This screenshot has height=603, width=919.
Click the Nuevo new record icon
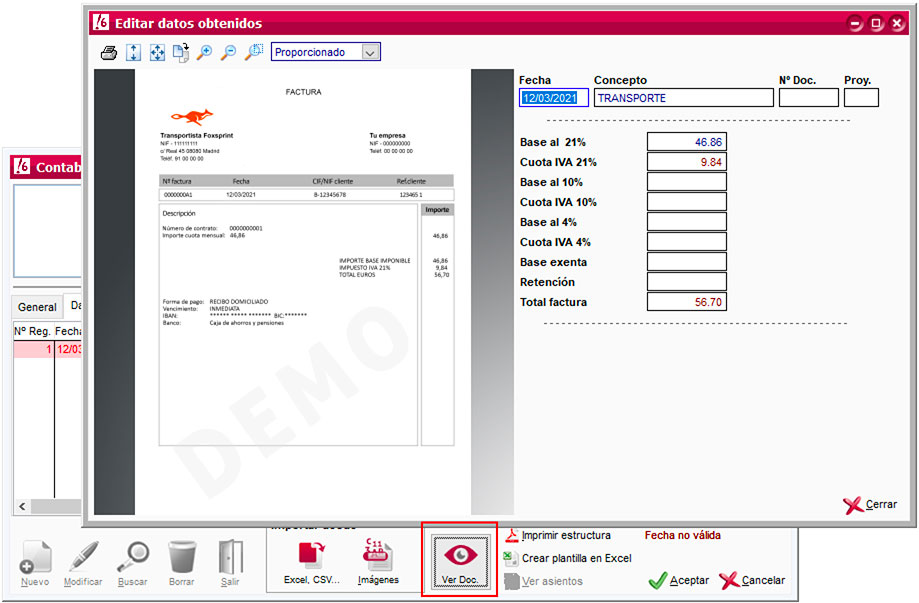coord(35,563)
